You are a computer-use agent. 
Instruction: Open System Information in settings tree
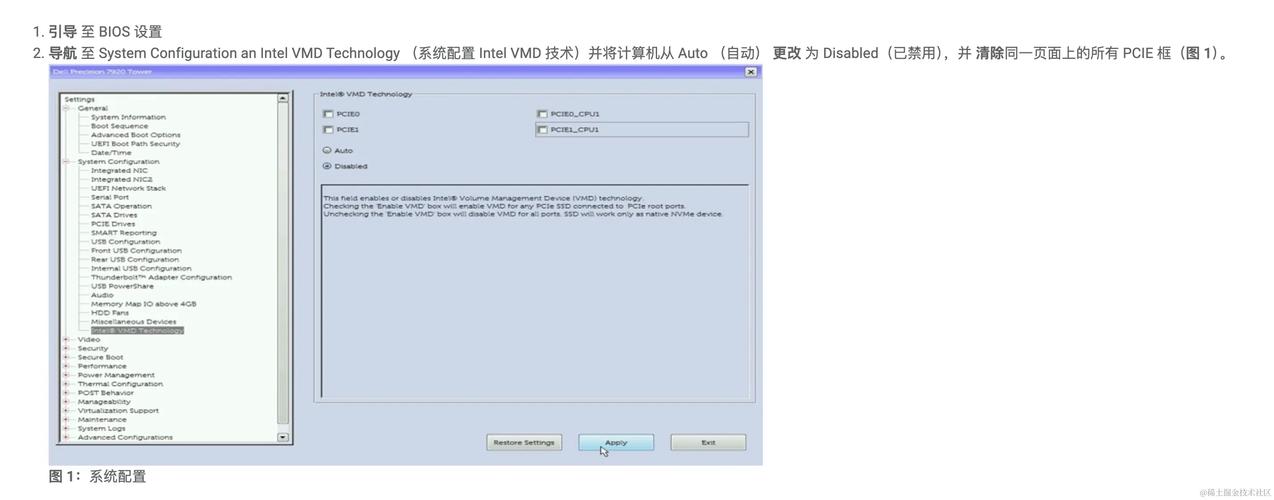click(x=128, y=117)
